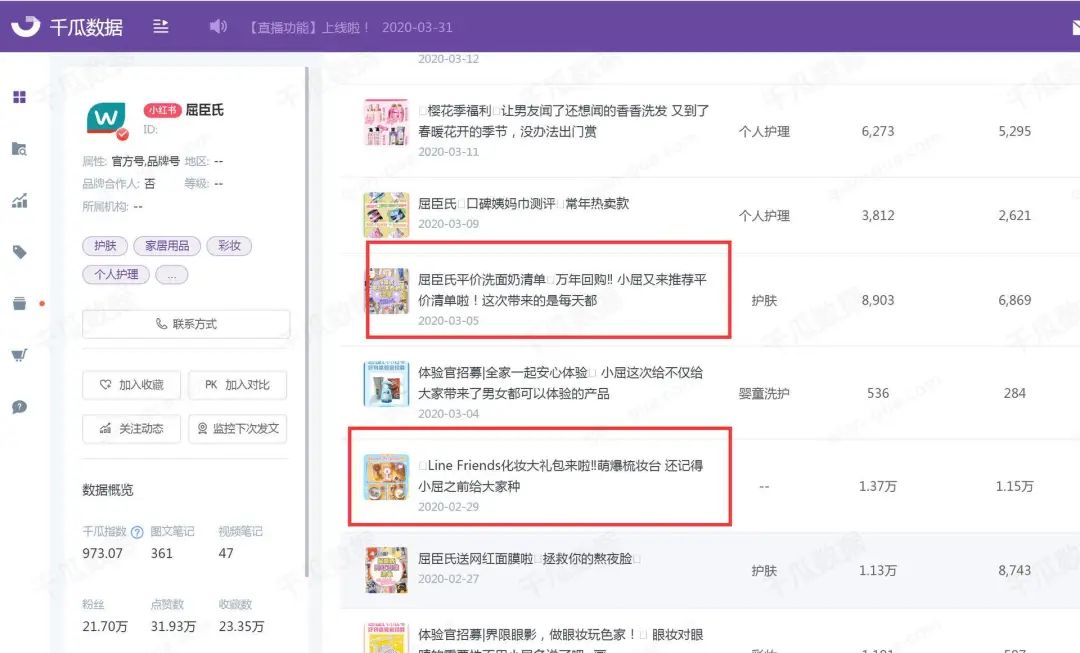Click the 屈臣氏 account avatar
The height and width of the screenshot is (653, 1080).
[x=107, y=120]
